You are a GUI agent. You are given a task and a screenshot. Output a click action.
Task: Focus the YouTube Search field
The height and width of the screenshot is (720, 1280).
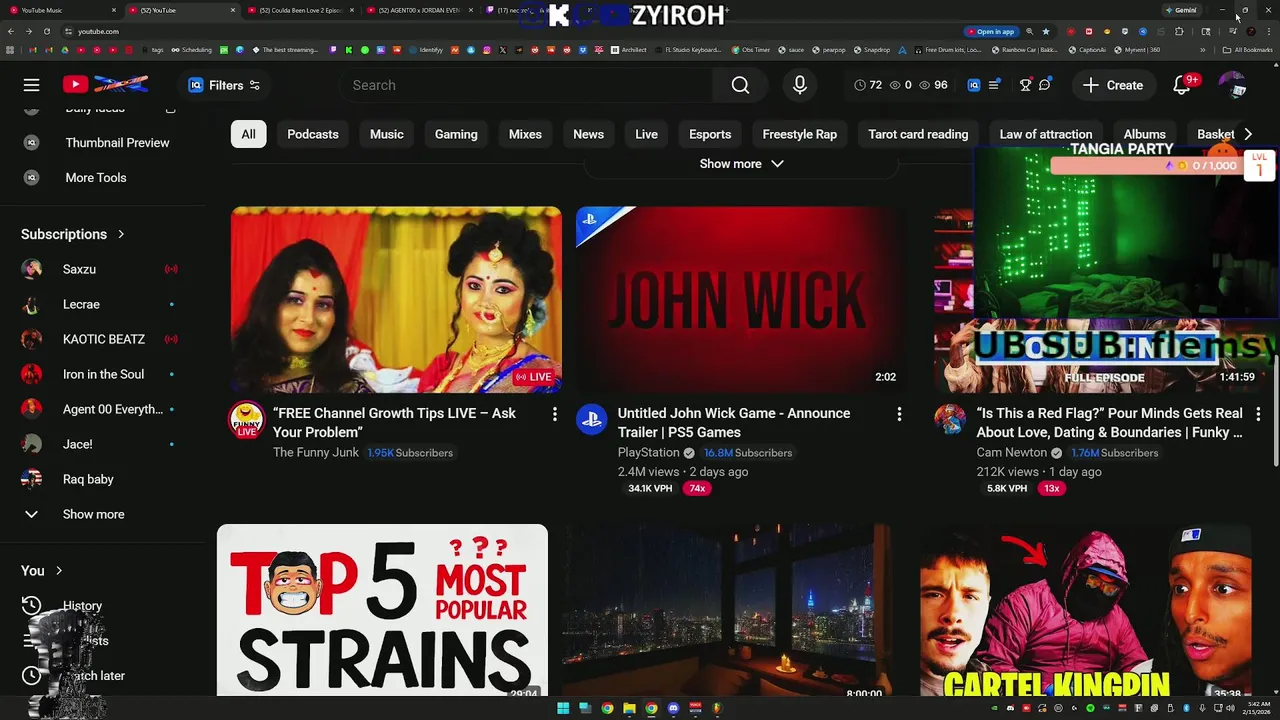tap(525, 85)
